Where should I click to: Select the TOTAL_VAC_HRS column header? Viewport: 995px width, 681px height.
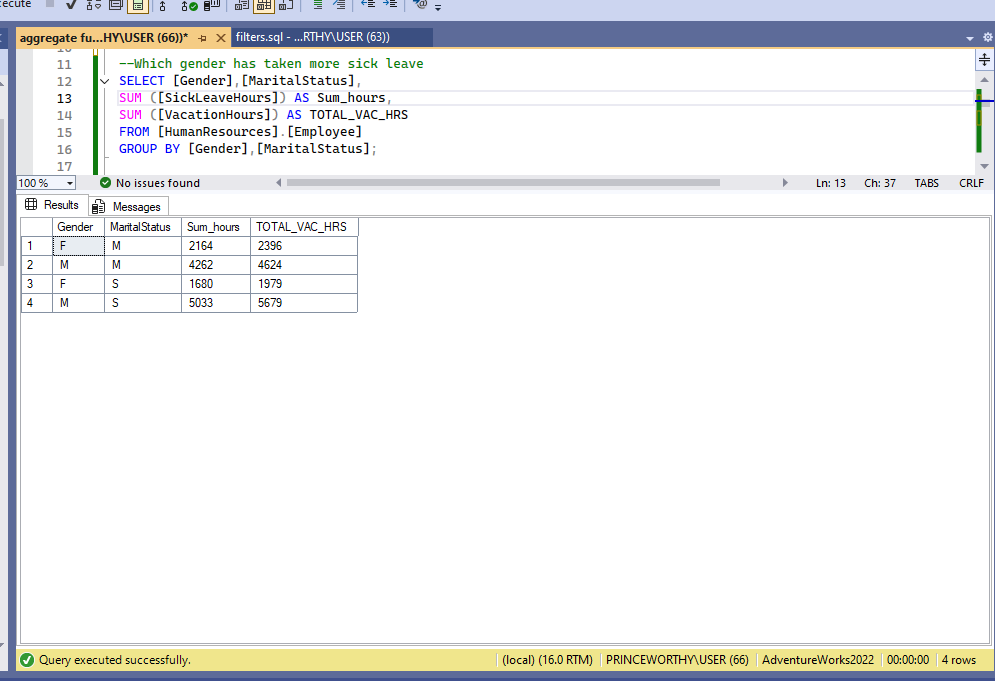pyautogui.click(x=304, y=227)
